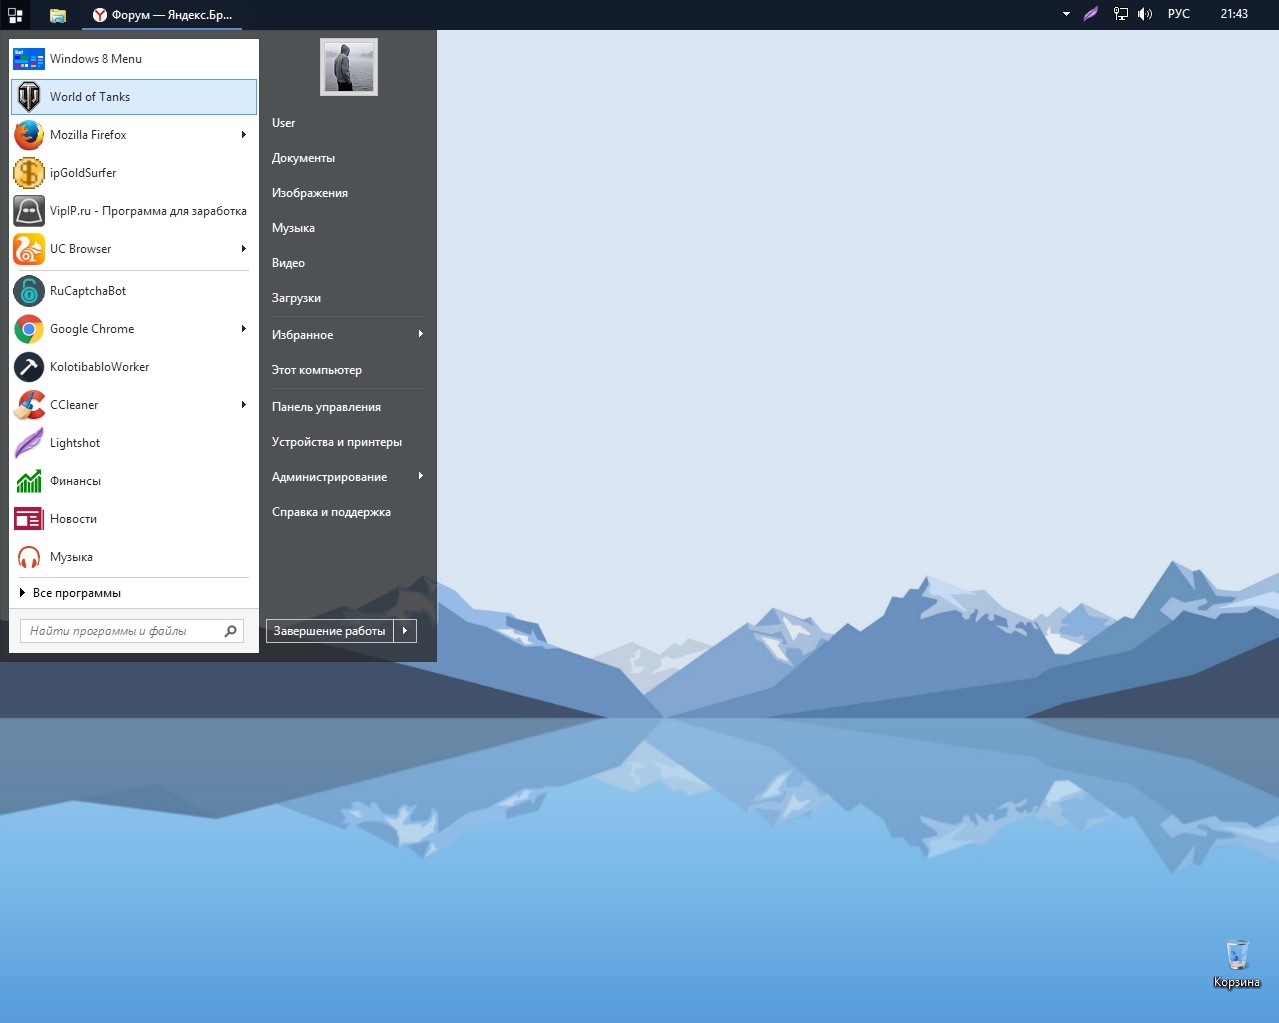This screenshot has height=1023, width=1279.
Task: Open the ipGoldSurfer coin icon
Action: (x=29, y=173)
